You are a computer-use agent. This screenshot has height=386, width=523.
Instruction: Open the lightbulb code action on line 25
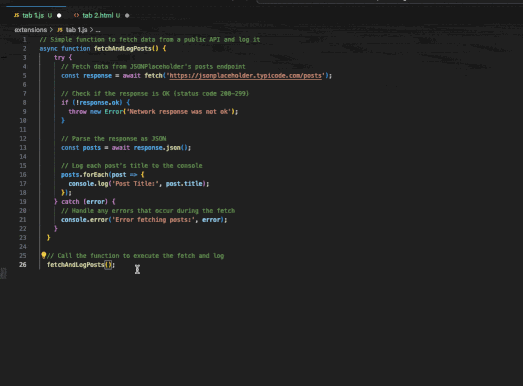coord(43,256)
